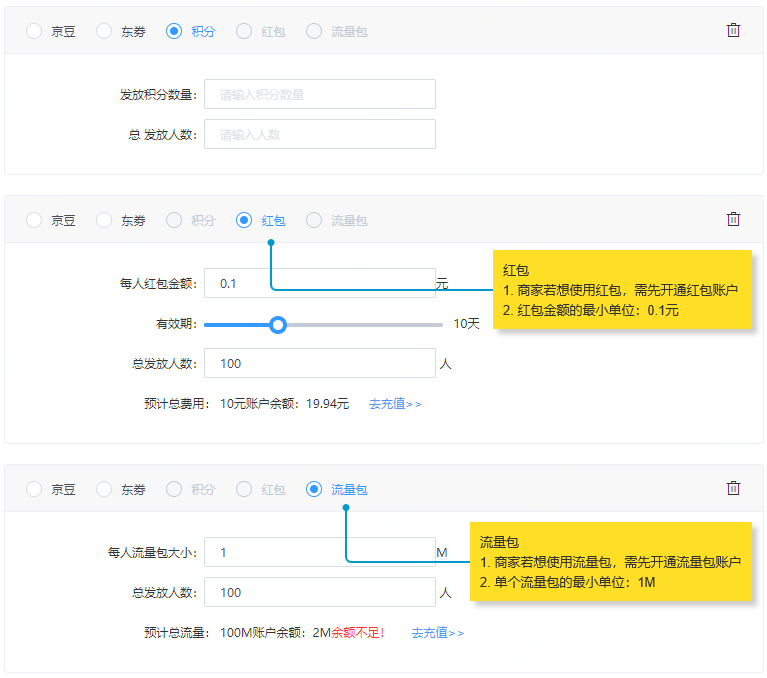This screenshot has width=767, height=678.
Task: Click the 发放积分数量 input field
Action: [319, 94]
